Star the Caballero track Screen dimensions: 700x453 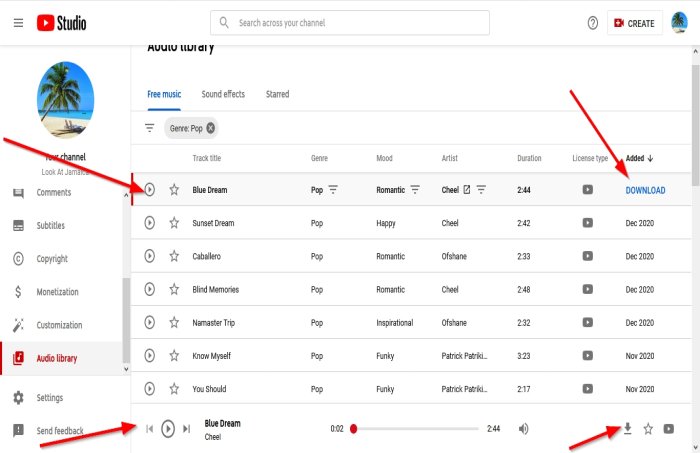pos(174,256)
